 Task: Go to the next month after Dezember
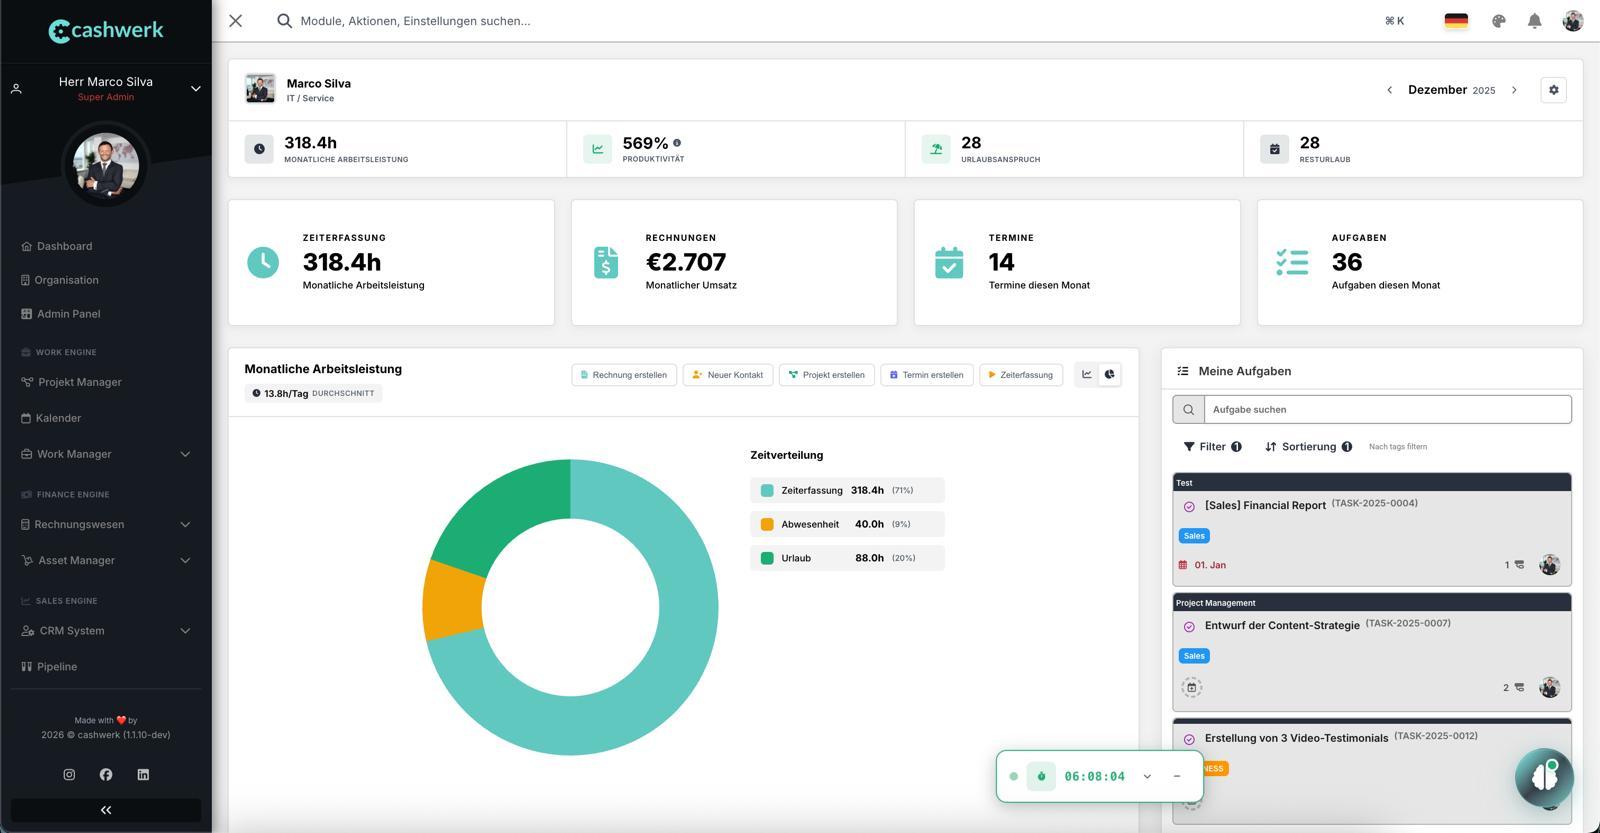1514,90
